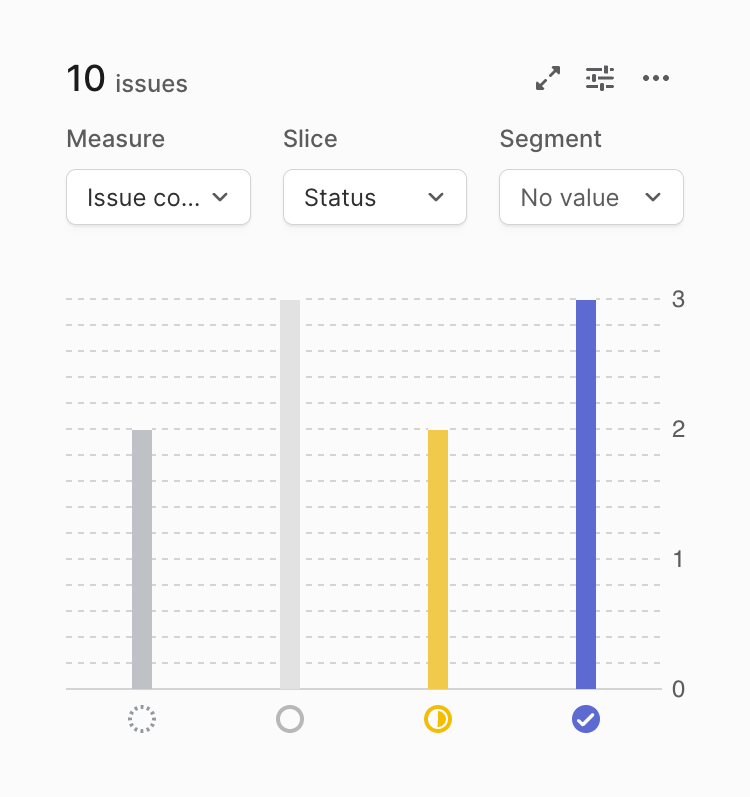Open the Segment dropdown showing No value

591,197
